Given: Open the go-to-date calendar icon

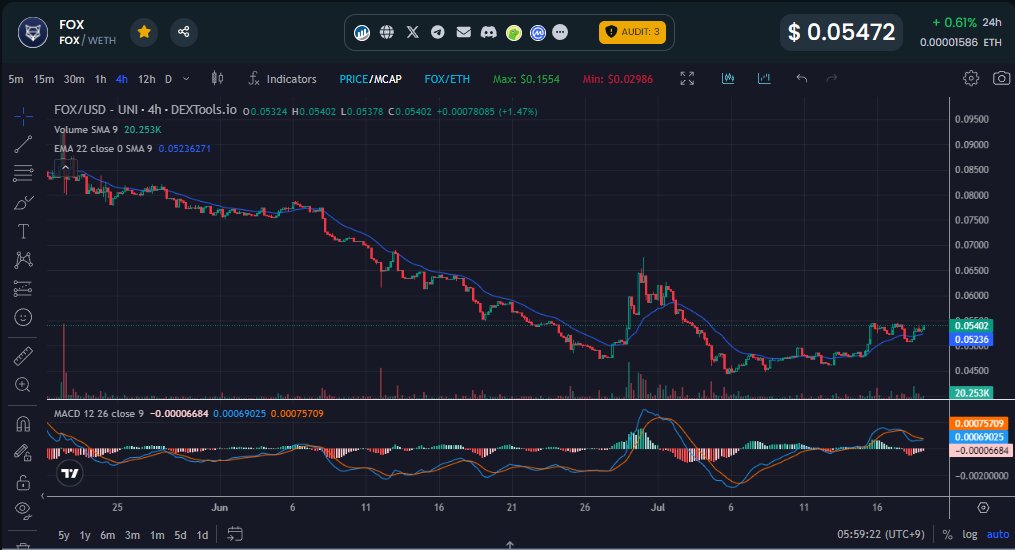Looking at the screenshot, I should click(235, 534).
